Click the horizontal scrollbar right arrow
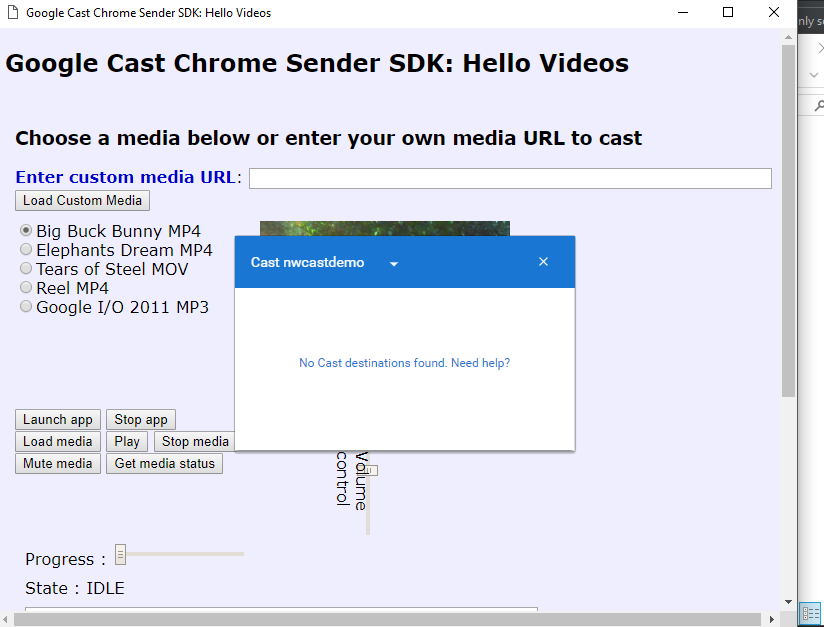This screenshot has height=627, width=824. (x=771, y=619)
